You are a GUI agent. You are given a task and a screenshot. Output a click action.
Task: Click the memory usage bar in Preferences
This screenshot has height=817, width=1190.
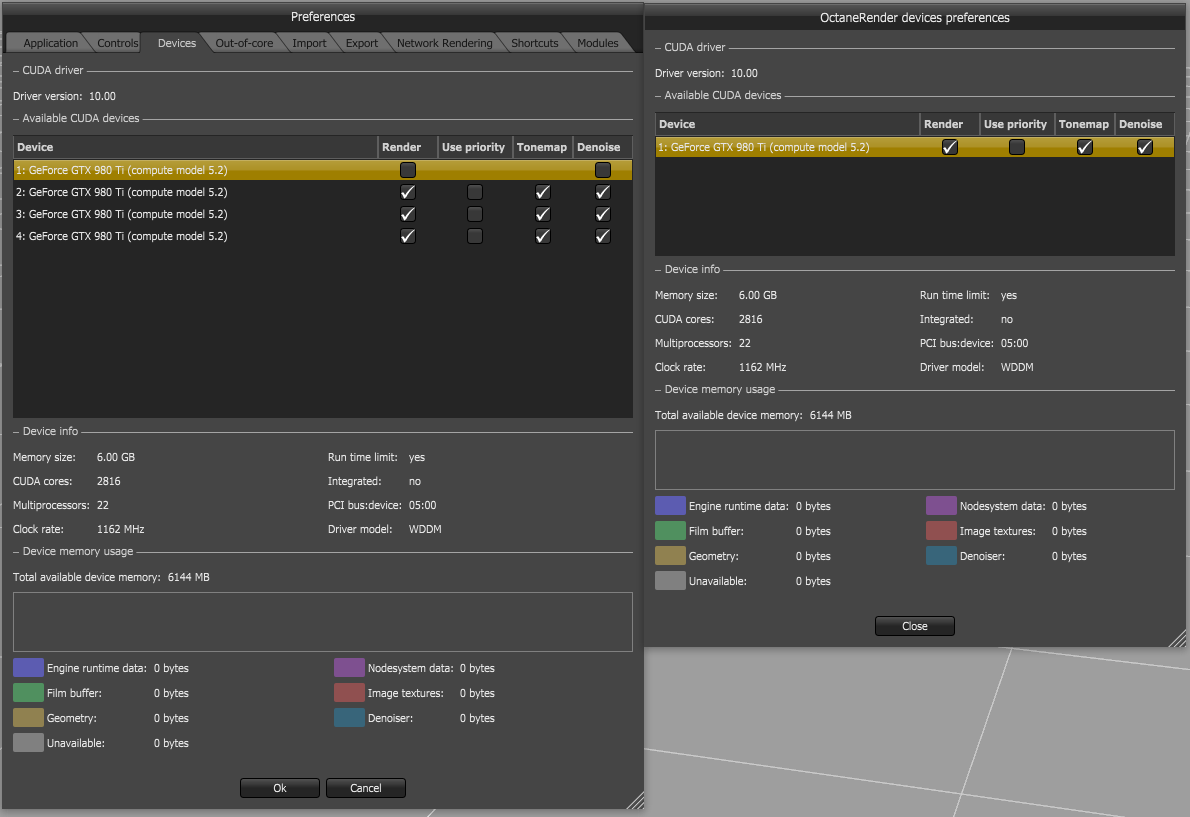[323, 622]
